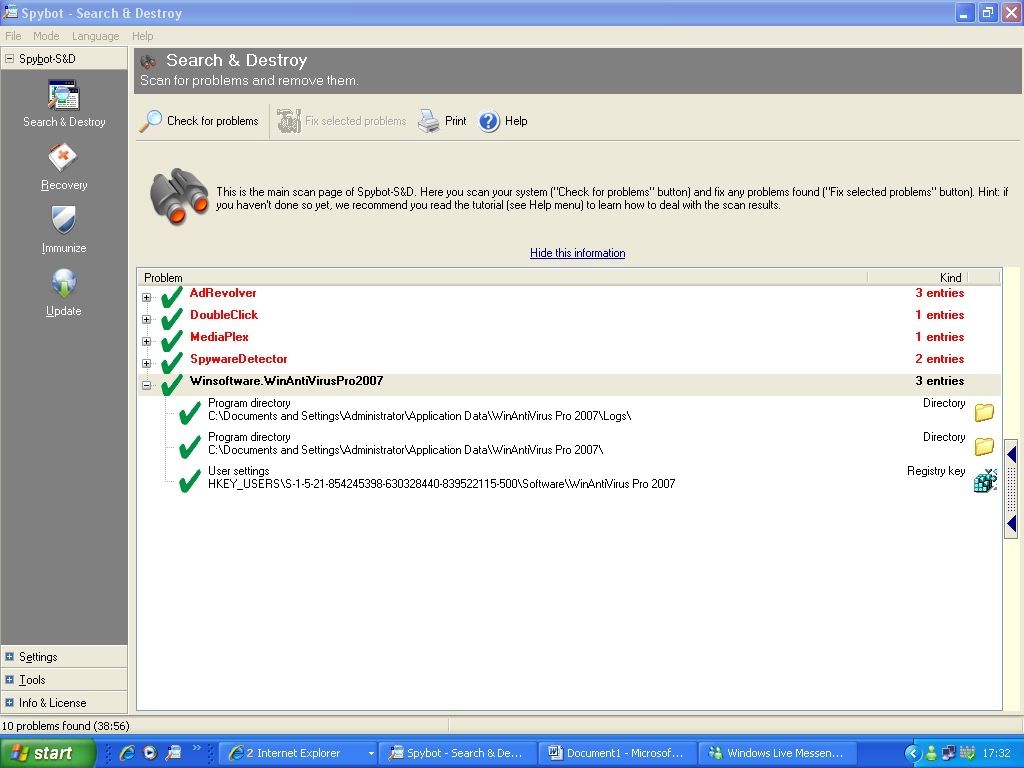Click the lower blue arrow on side panel handle
1024x768 pixels.
(1012, 522)
